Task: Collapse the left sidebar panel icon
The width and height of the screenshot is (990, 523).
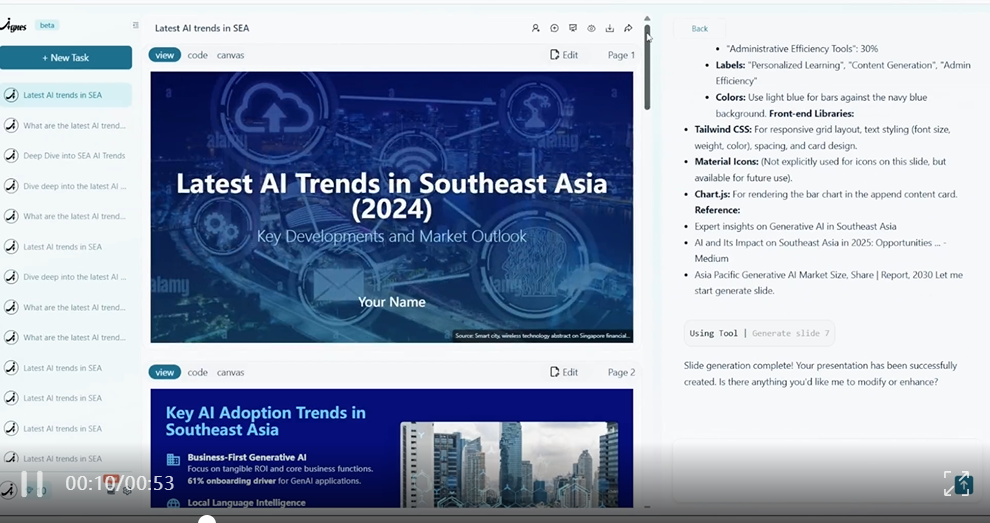Action: (x=135, y=25)
